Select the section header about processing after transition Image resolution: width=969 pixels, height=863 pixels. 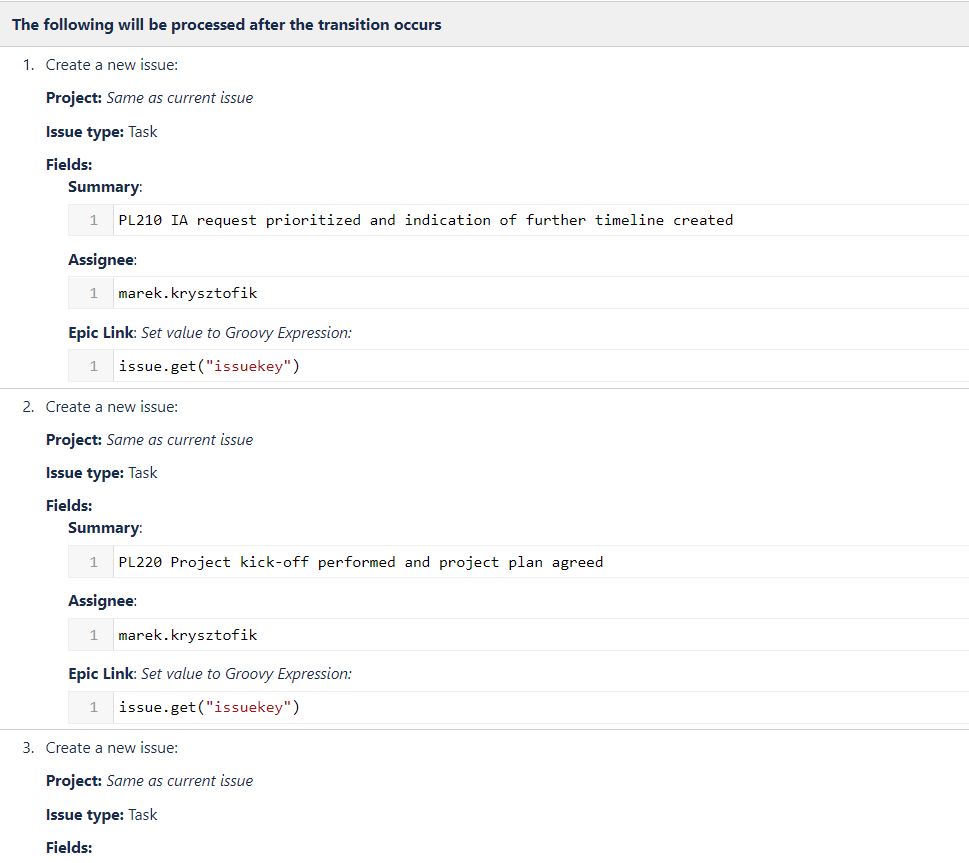[x=226, y=25]
